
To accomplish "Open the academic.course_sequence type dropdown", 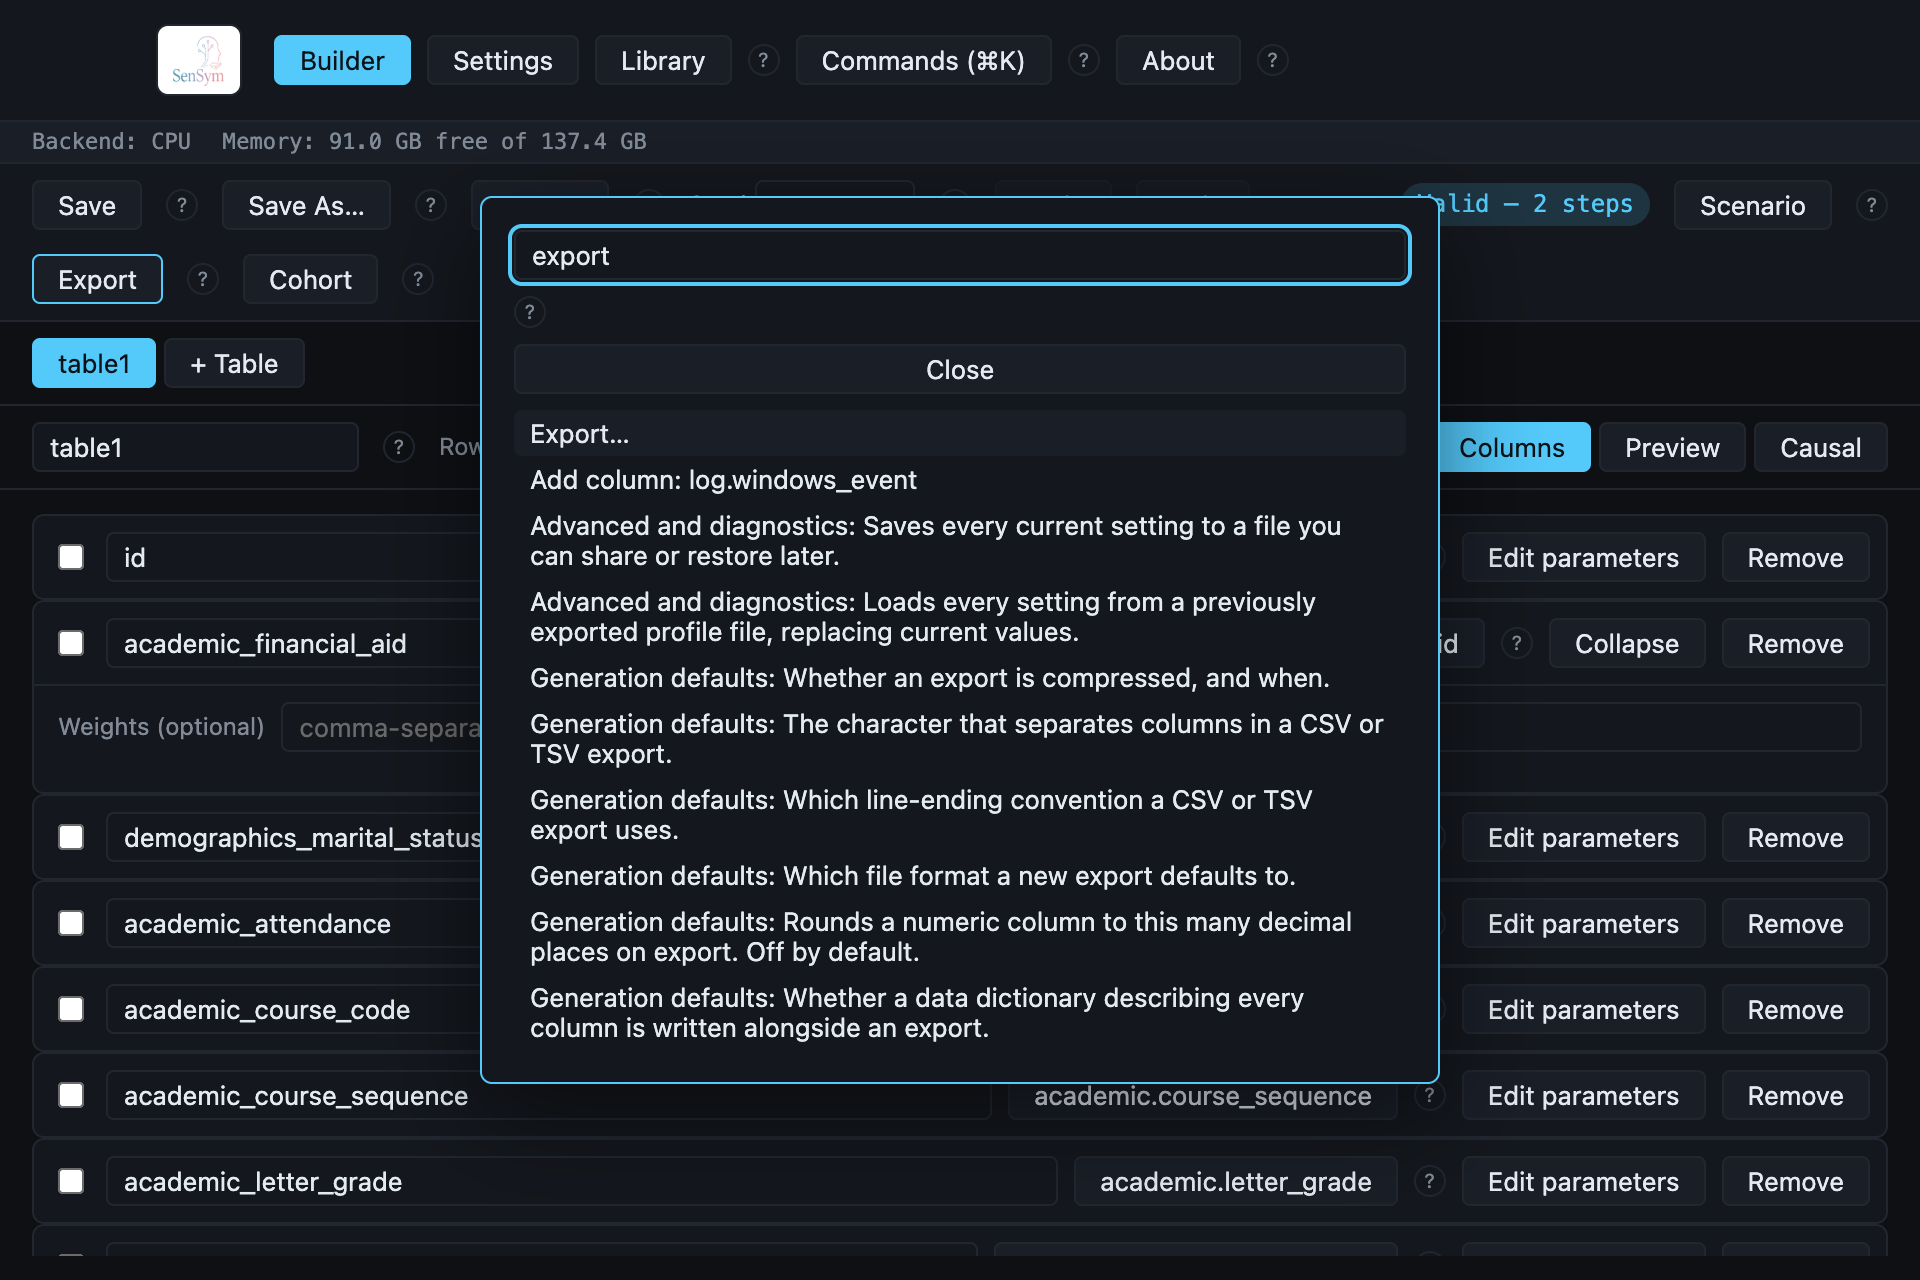I will click(1202, 1096).
